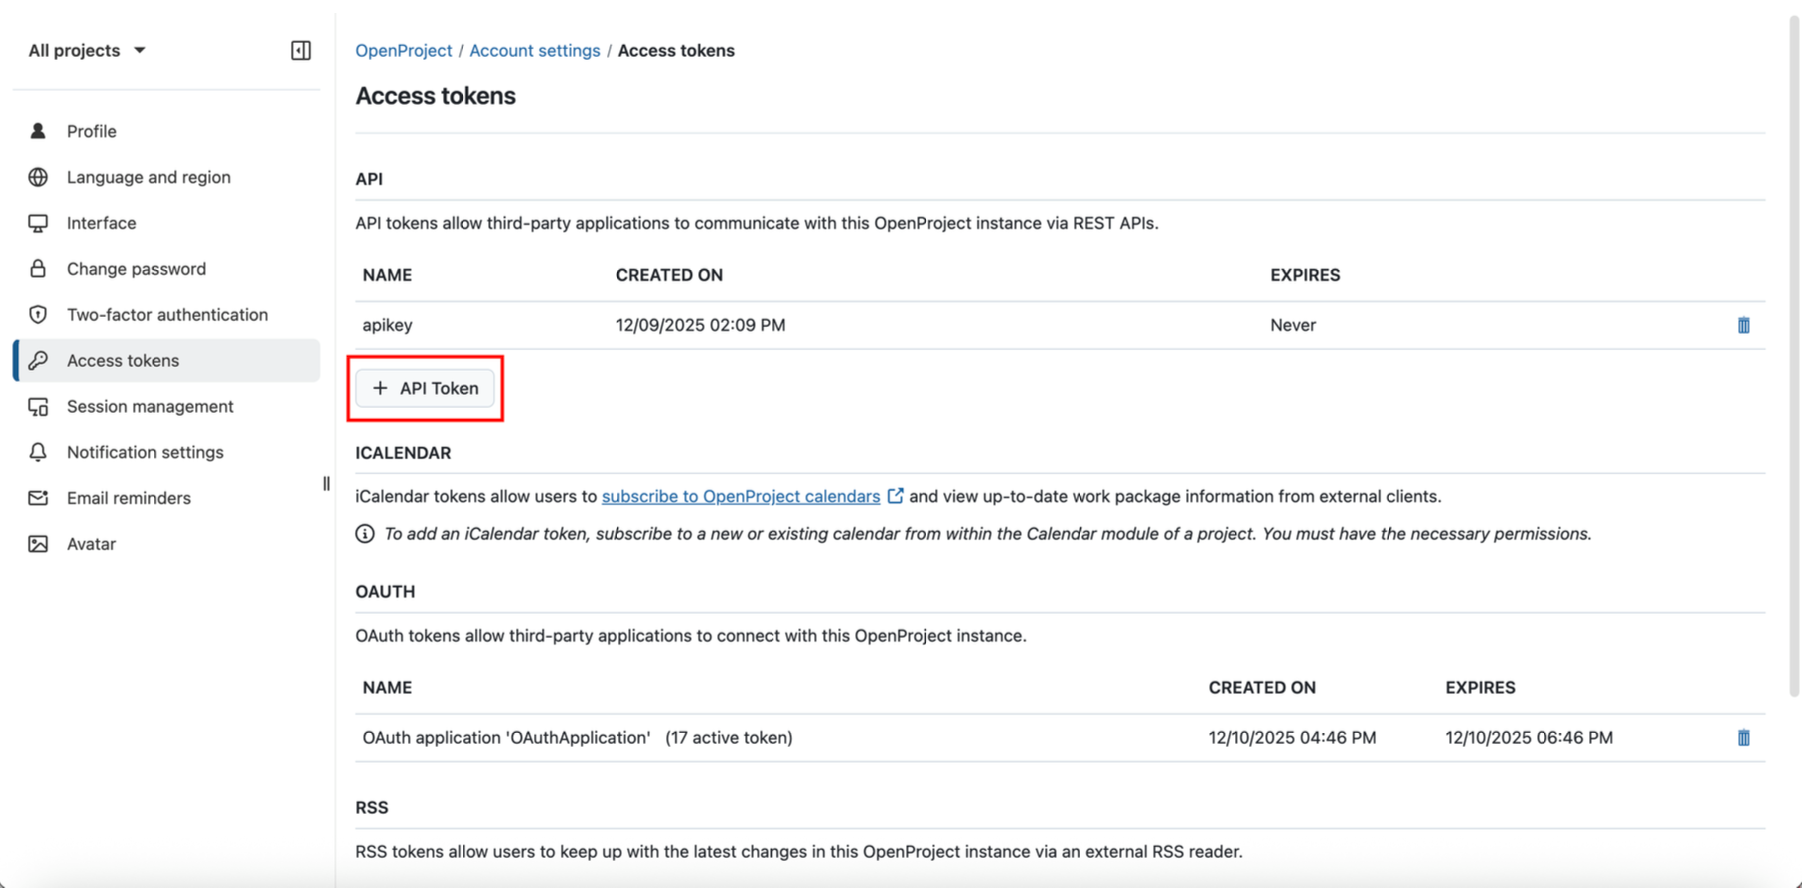This screenshot has width=1808, height=888.
Task: Collapse the sidebar with the panel icon
Action: [301, 50]
